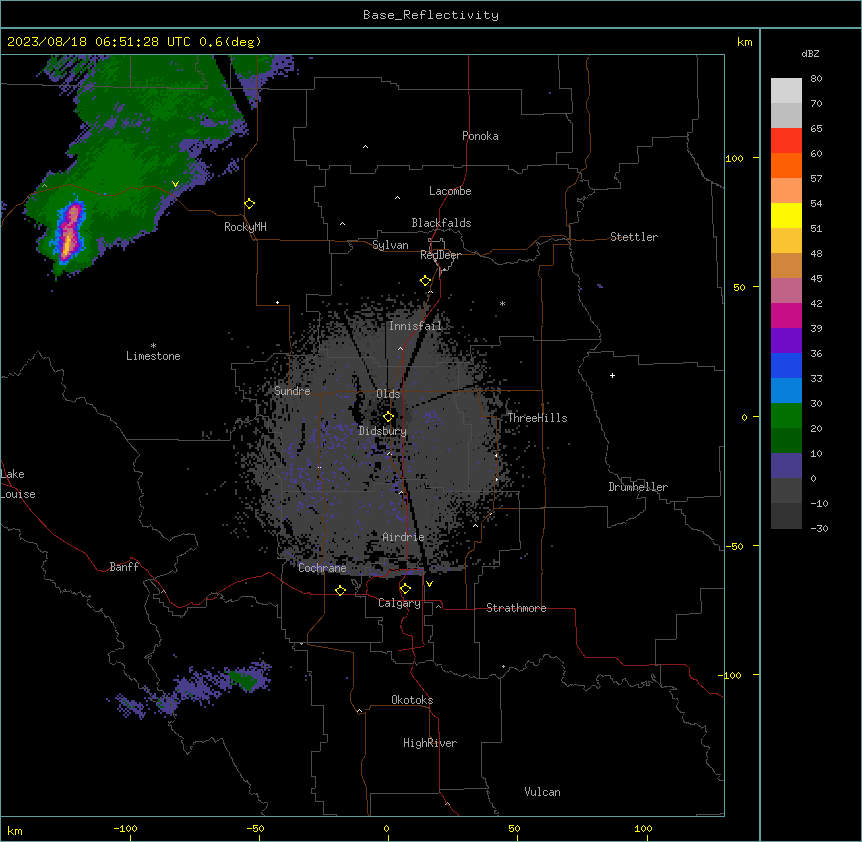The height and width of the screenshot is (842, 862).
Task: Click the 2023/08/18 06:51:28 UTC timestamp
Action: [x=99, y=42]
